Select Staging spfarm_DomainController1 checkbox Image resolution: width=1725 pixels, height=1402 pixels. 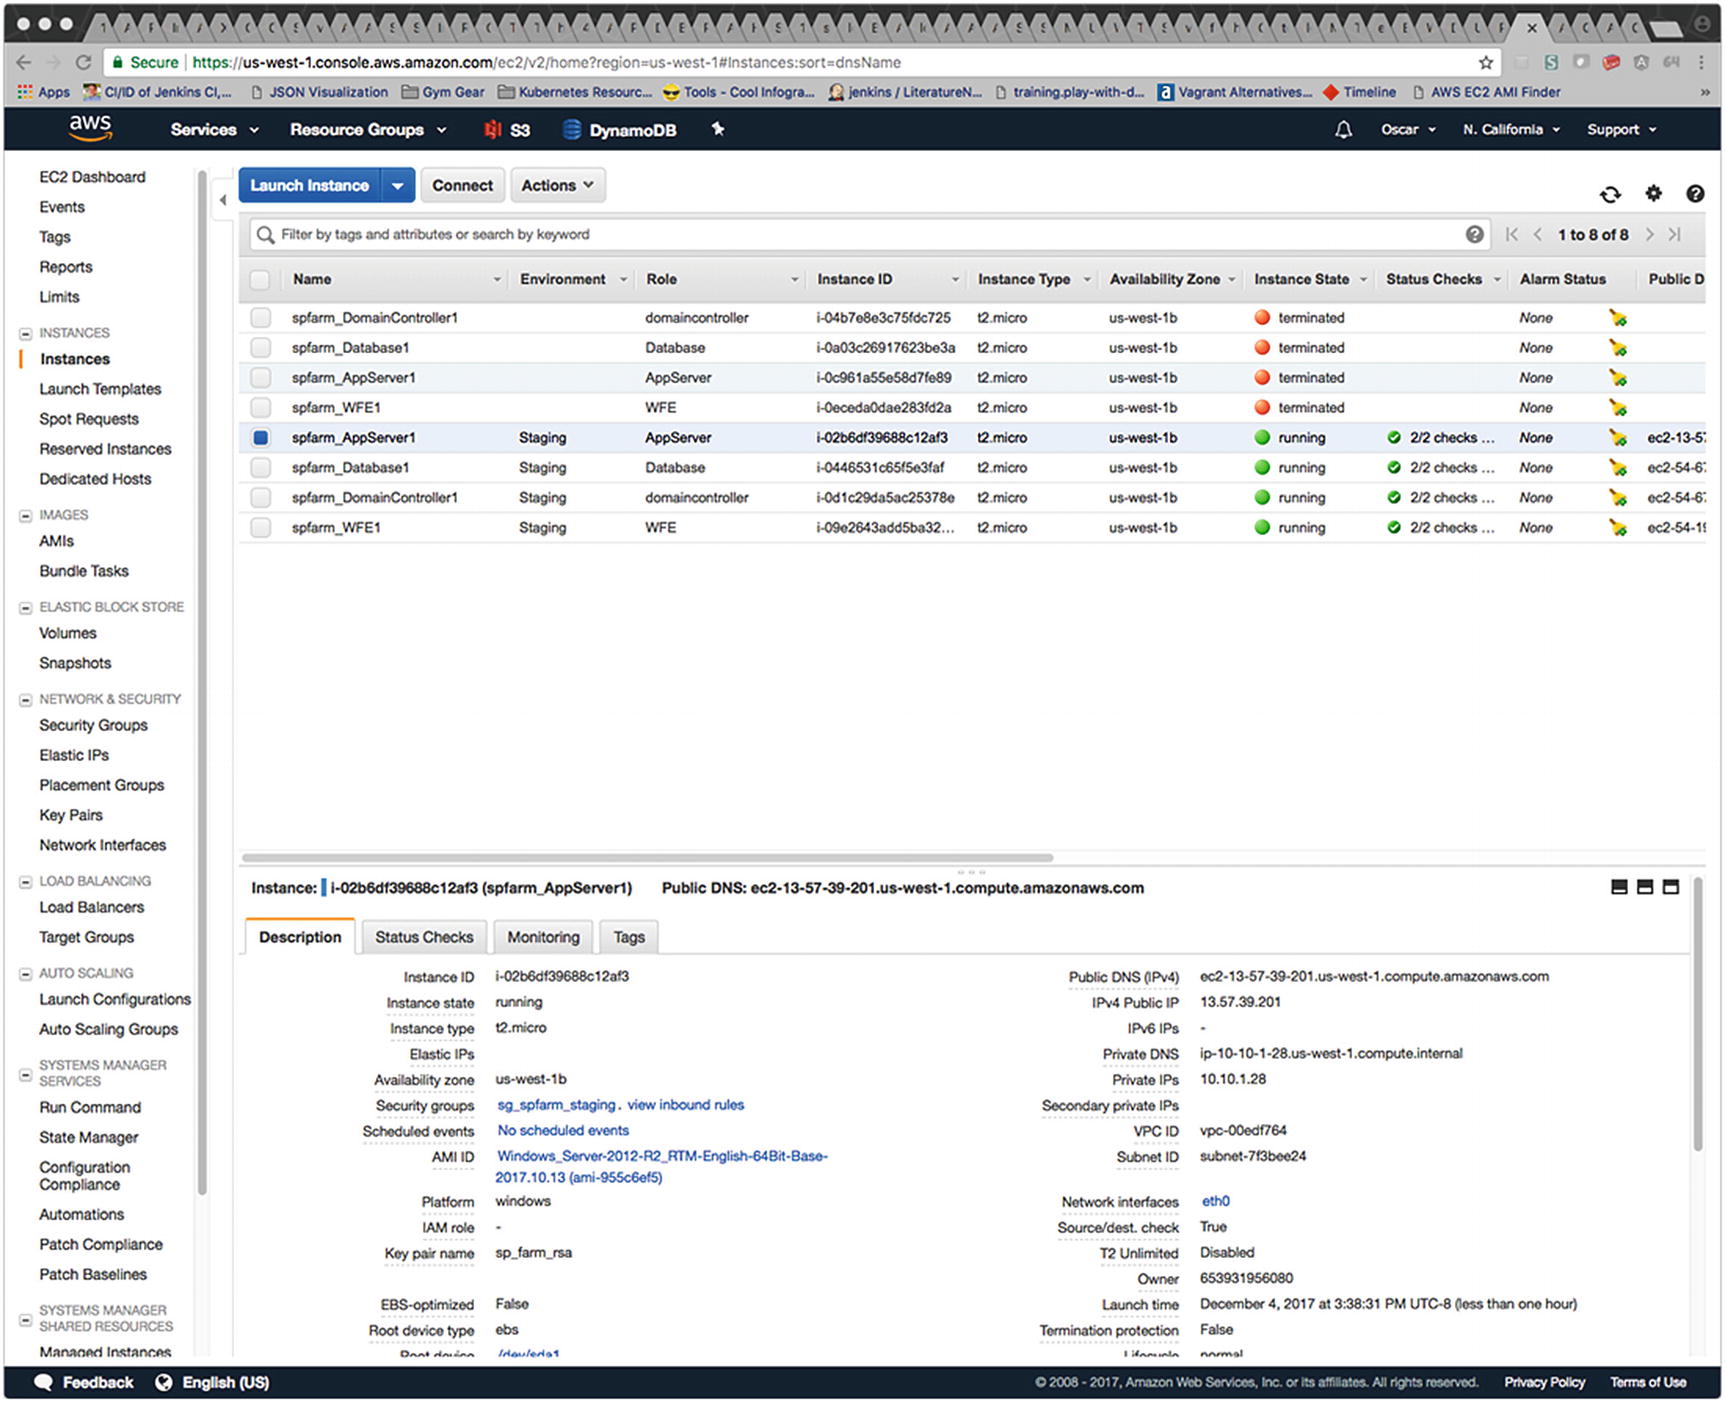click(x=260, y=498)
